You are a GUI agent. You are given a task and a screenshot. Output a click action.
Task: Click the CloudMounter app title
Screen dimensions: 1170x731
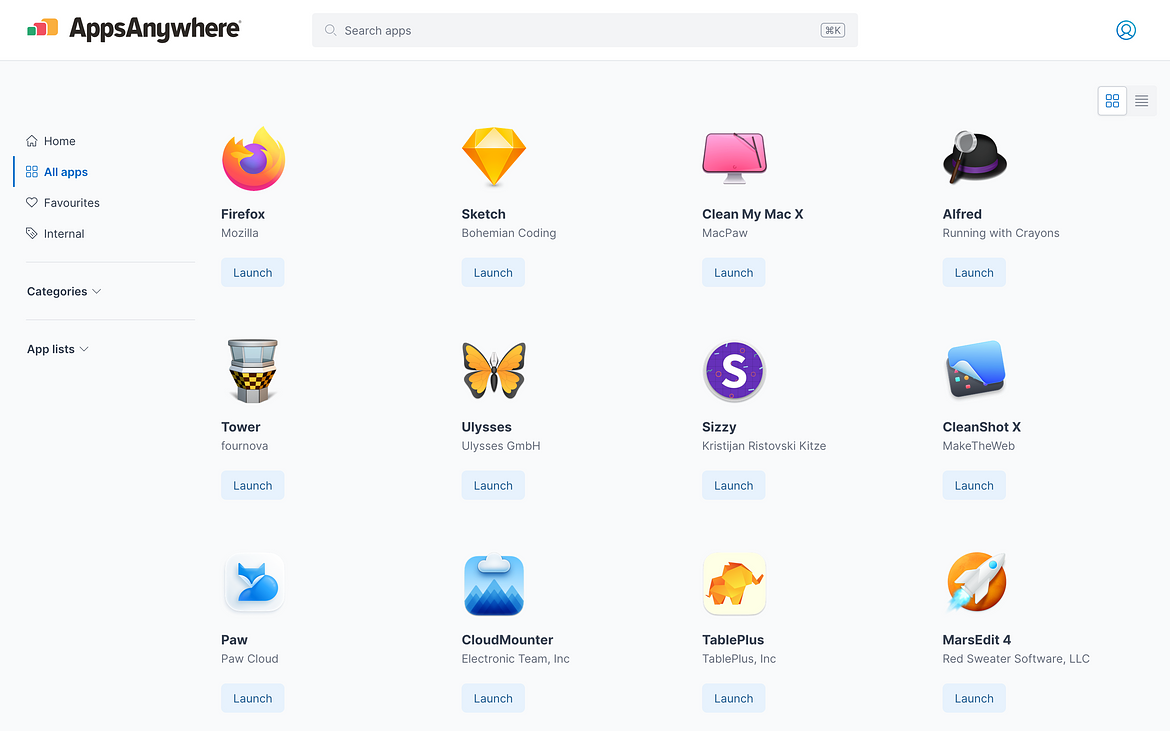507,640
